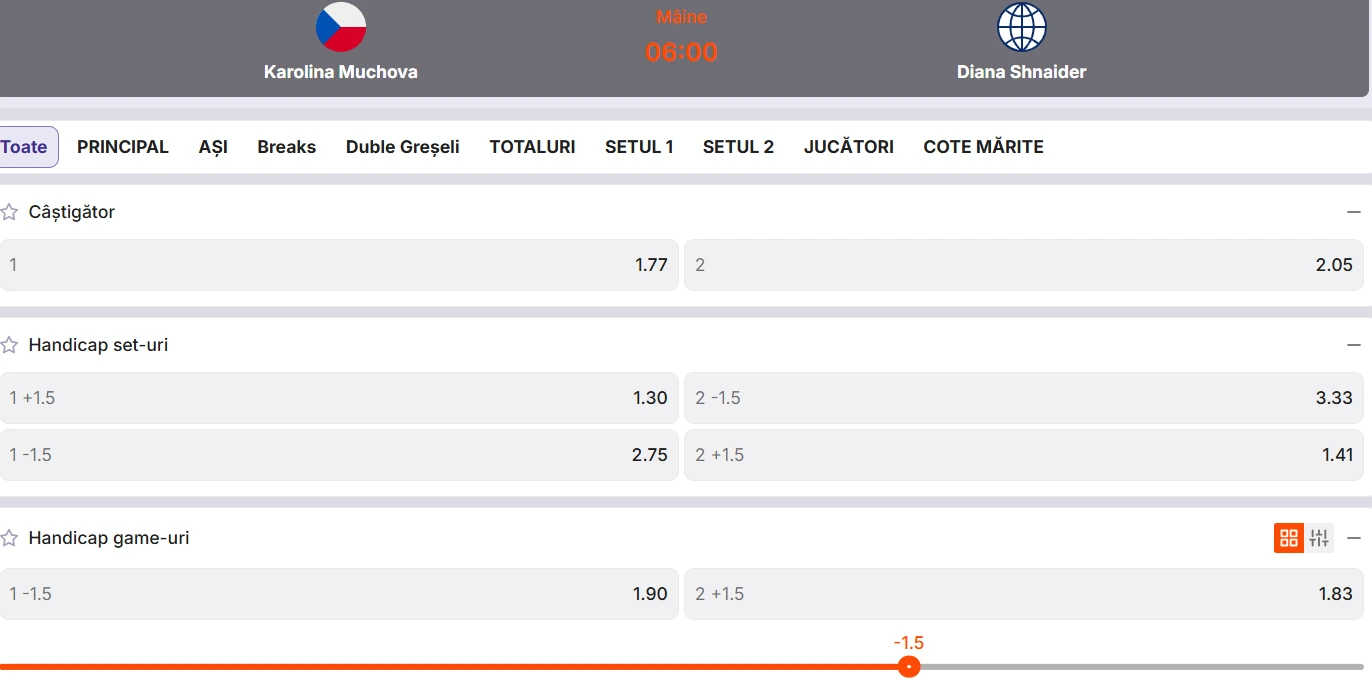Click the Diana Shnaider player name

(1021, 72)
